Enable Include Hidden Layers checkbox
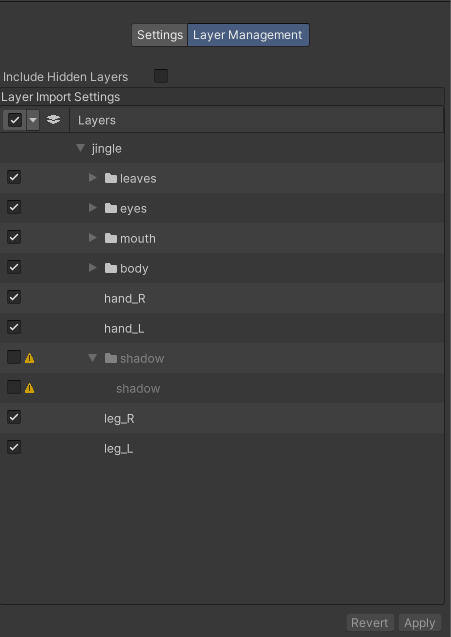The image size is (451, 637). tap(161, 76)
